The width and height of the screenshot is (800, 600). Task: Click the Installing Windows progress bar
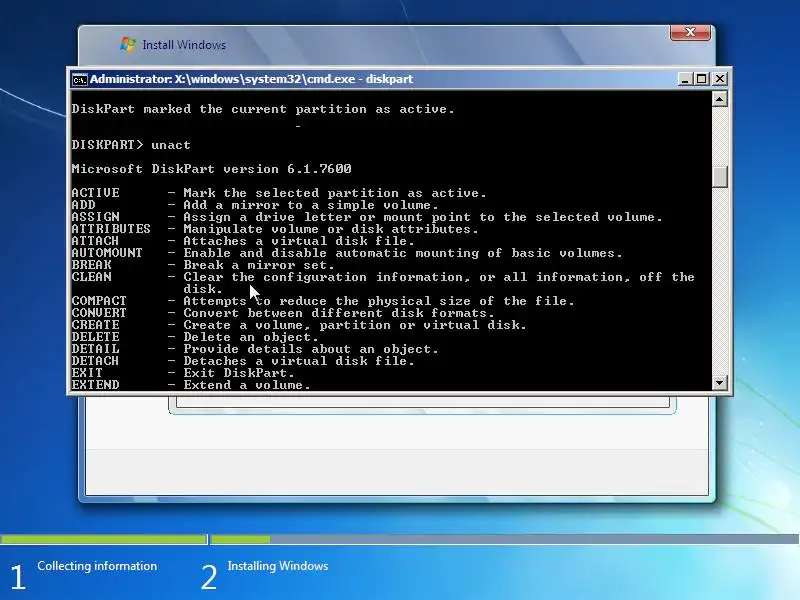[505, 539]
